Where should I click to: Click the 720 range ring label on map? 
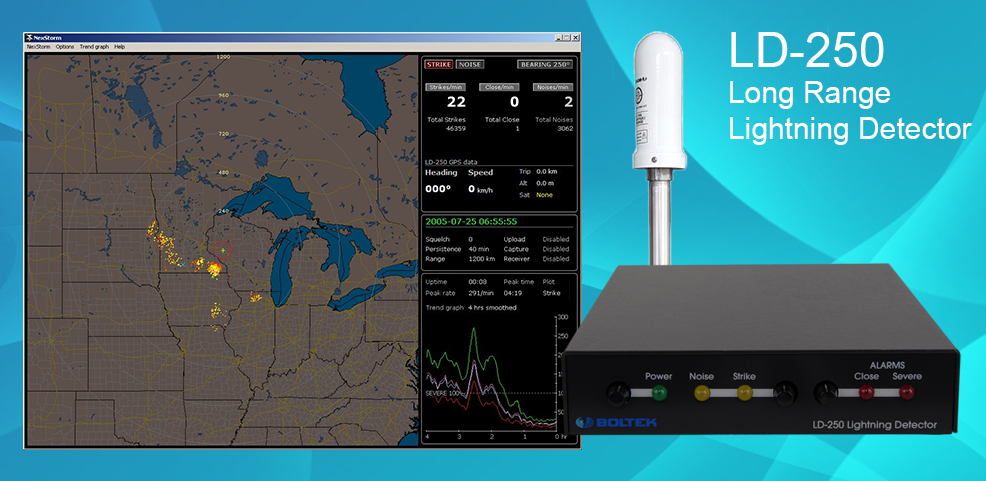(x=223, y=134)
